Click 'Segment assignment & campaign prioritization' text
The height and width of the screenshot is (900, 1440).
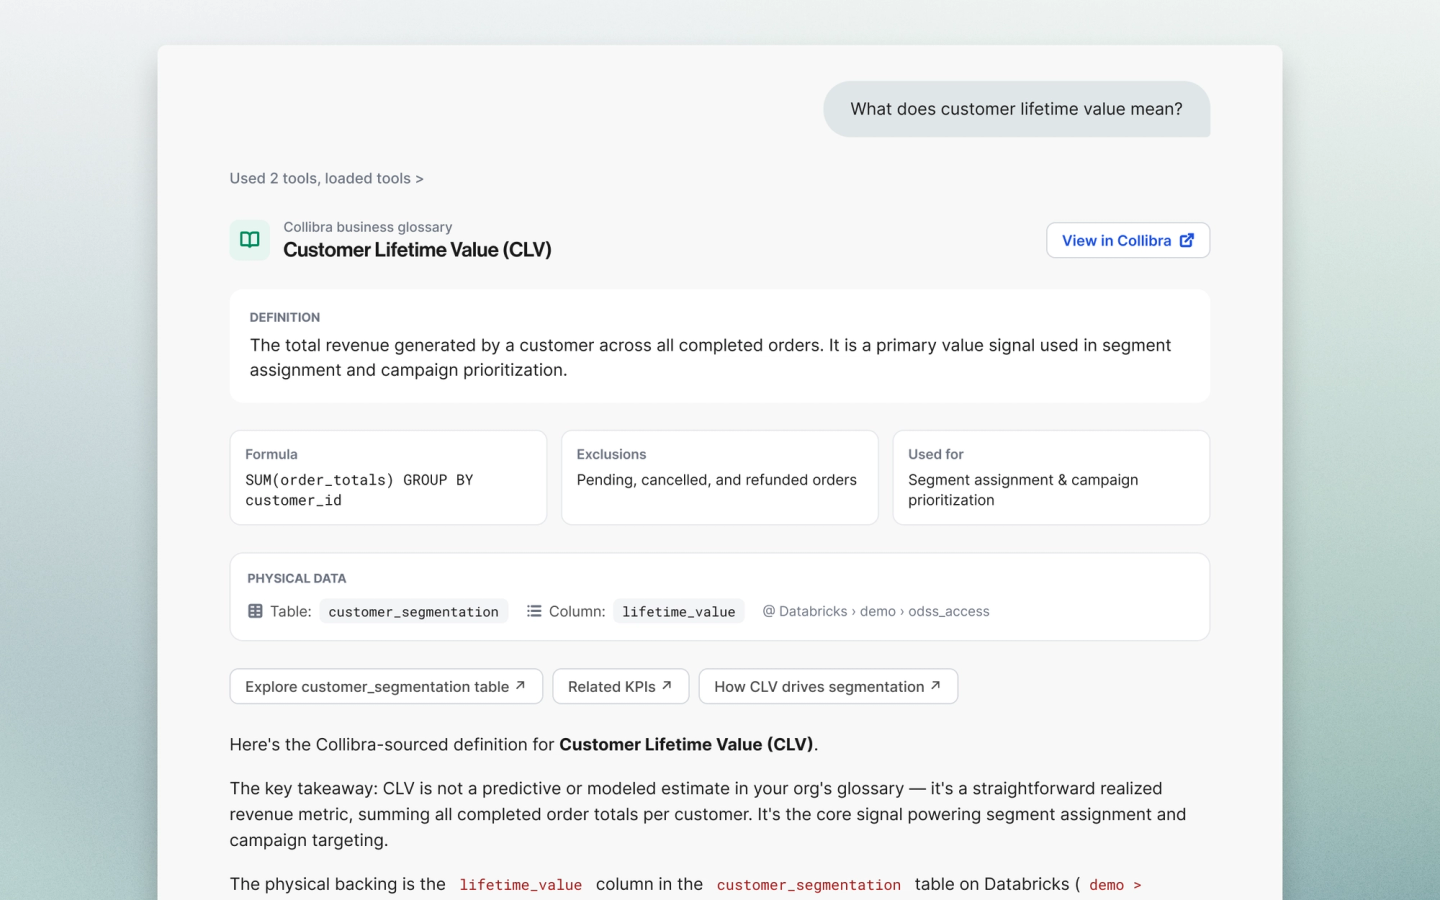(1023, 490)
